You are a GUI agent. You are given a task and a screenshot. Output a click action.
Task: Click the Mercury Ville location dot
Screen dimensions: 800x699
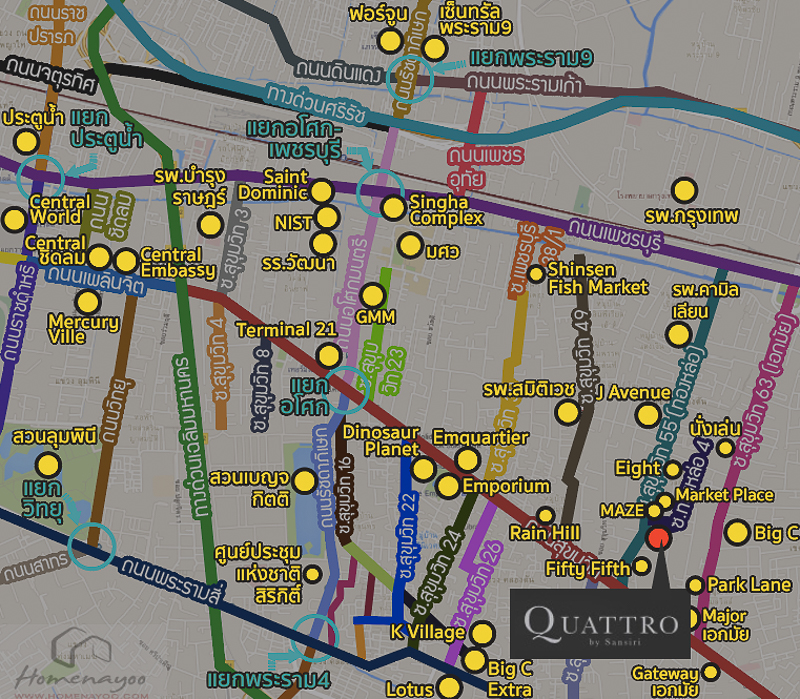tap(88, 301)
